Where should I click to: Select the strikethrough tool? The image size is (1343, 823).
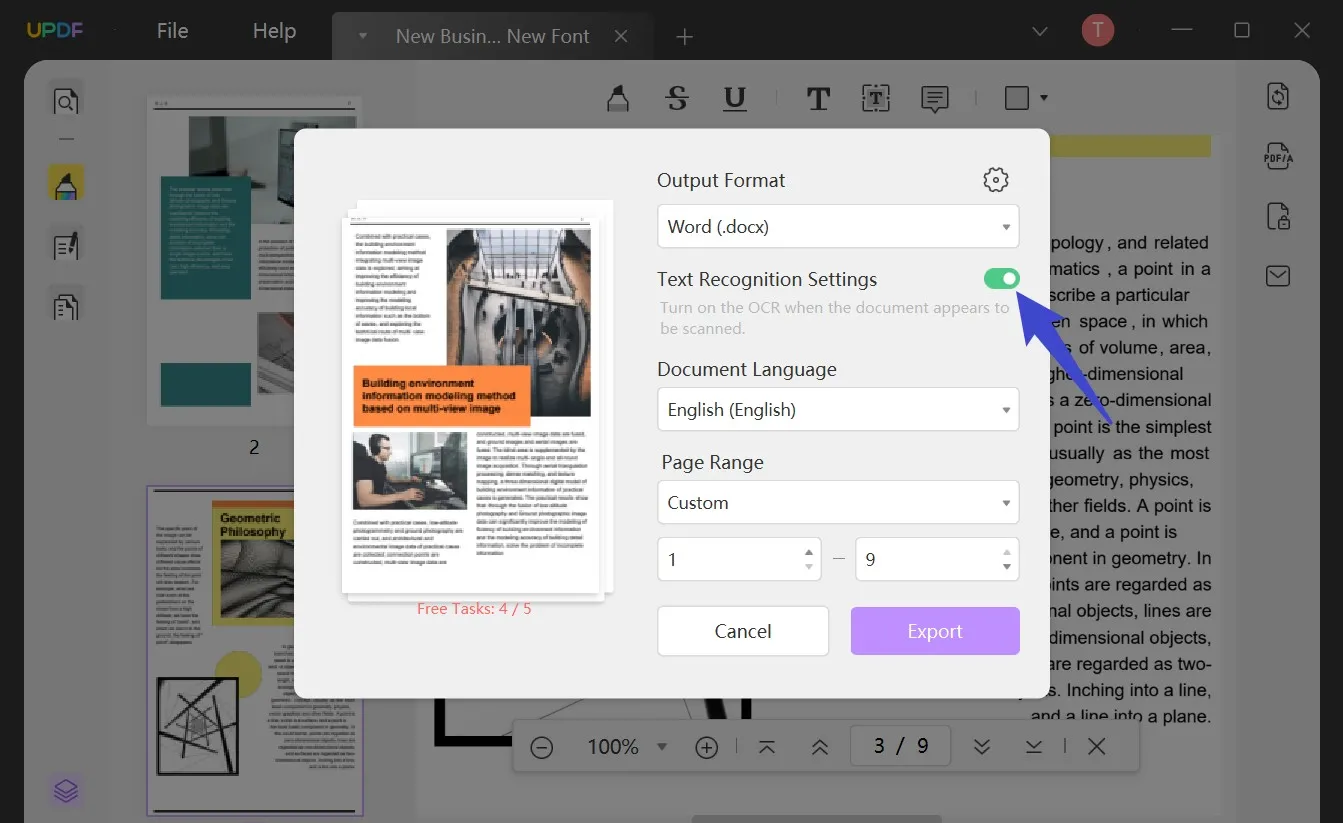tap(677, 98)
